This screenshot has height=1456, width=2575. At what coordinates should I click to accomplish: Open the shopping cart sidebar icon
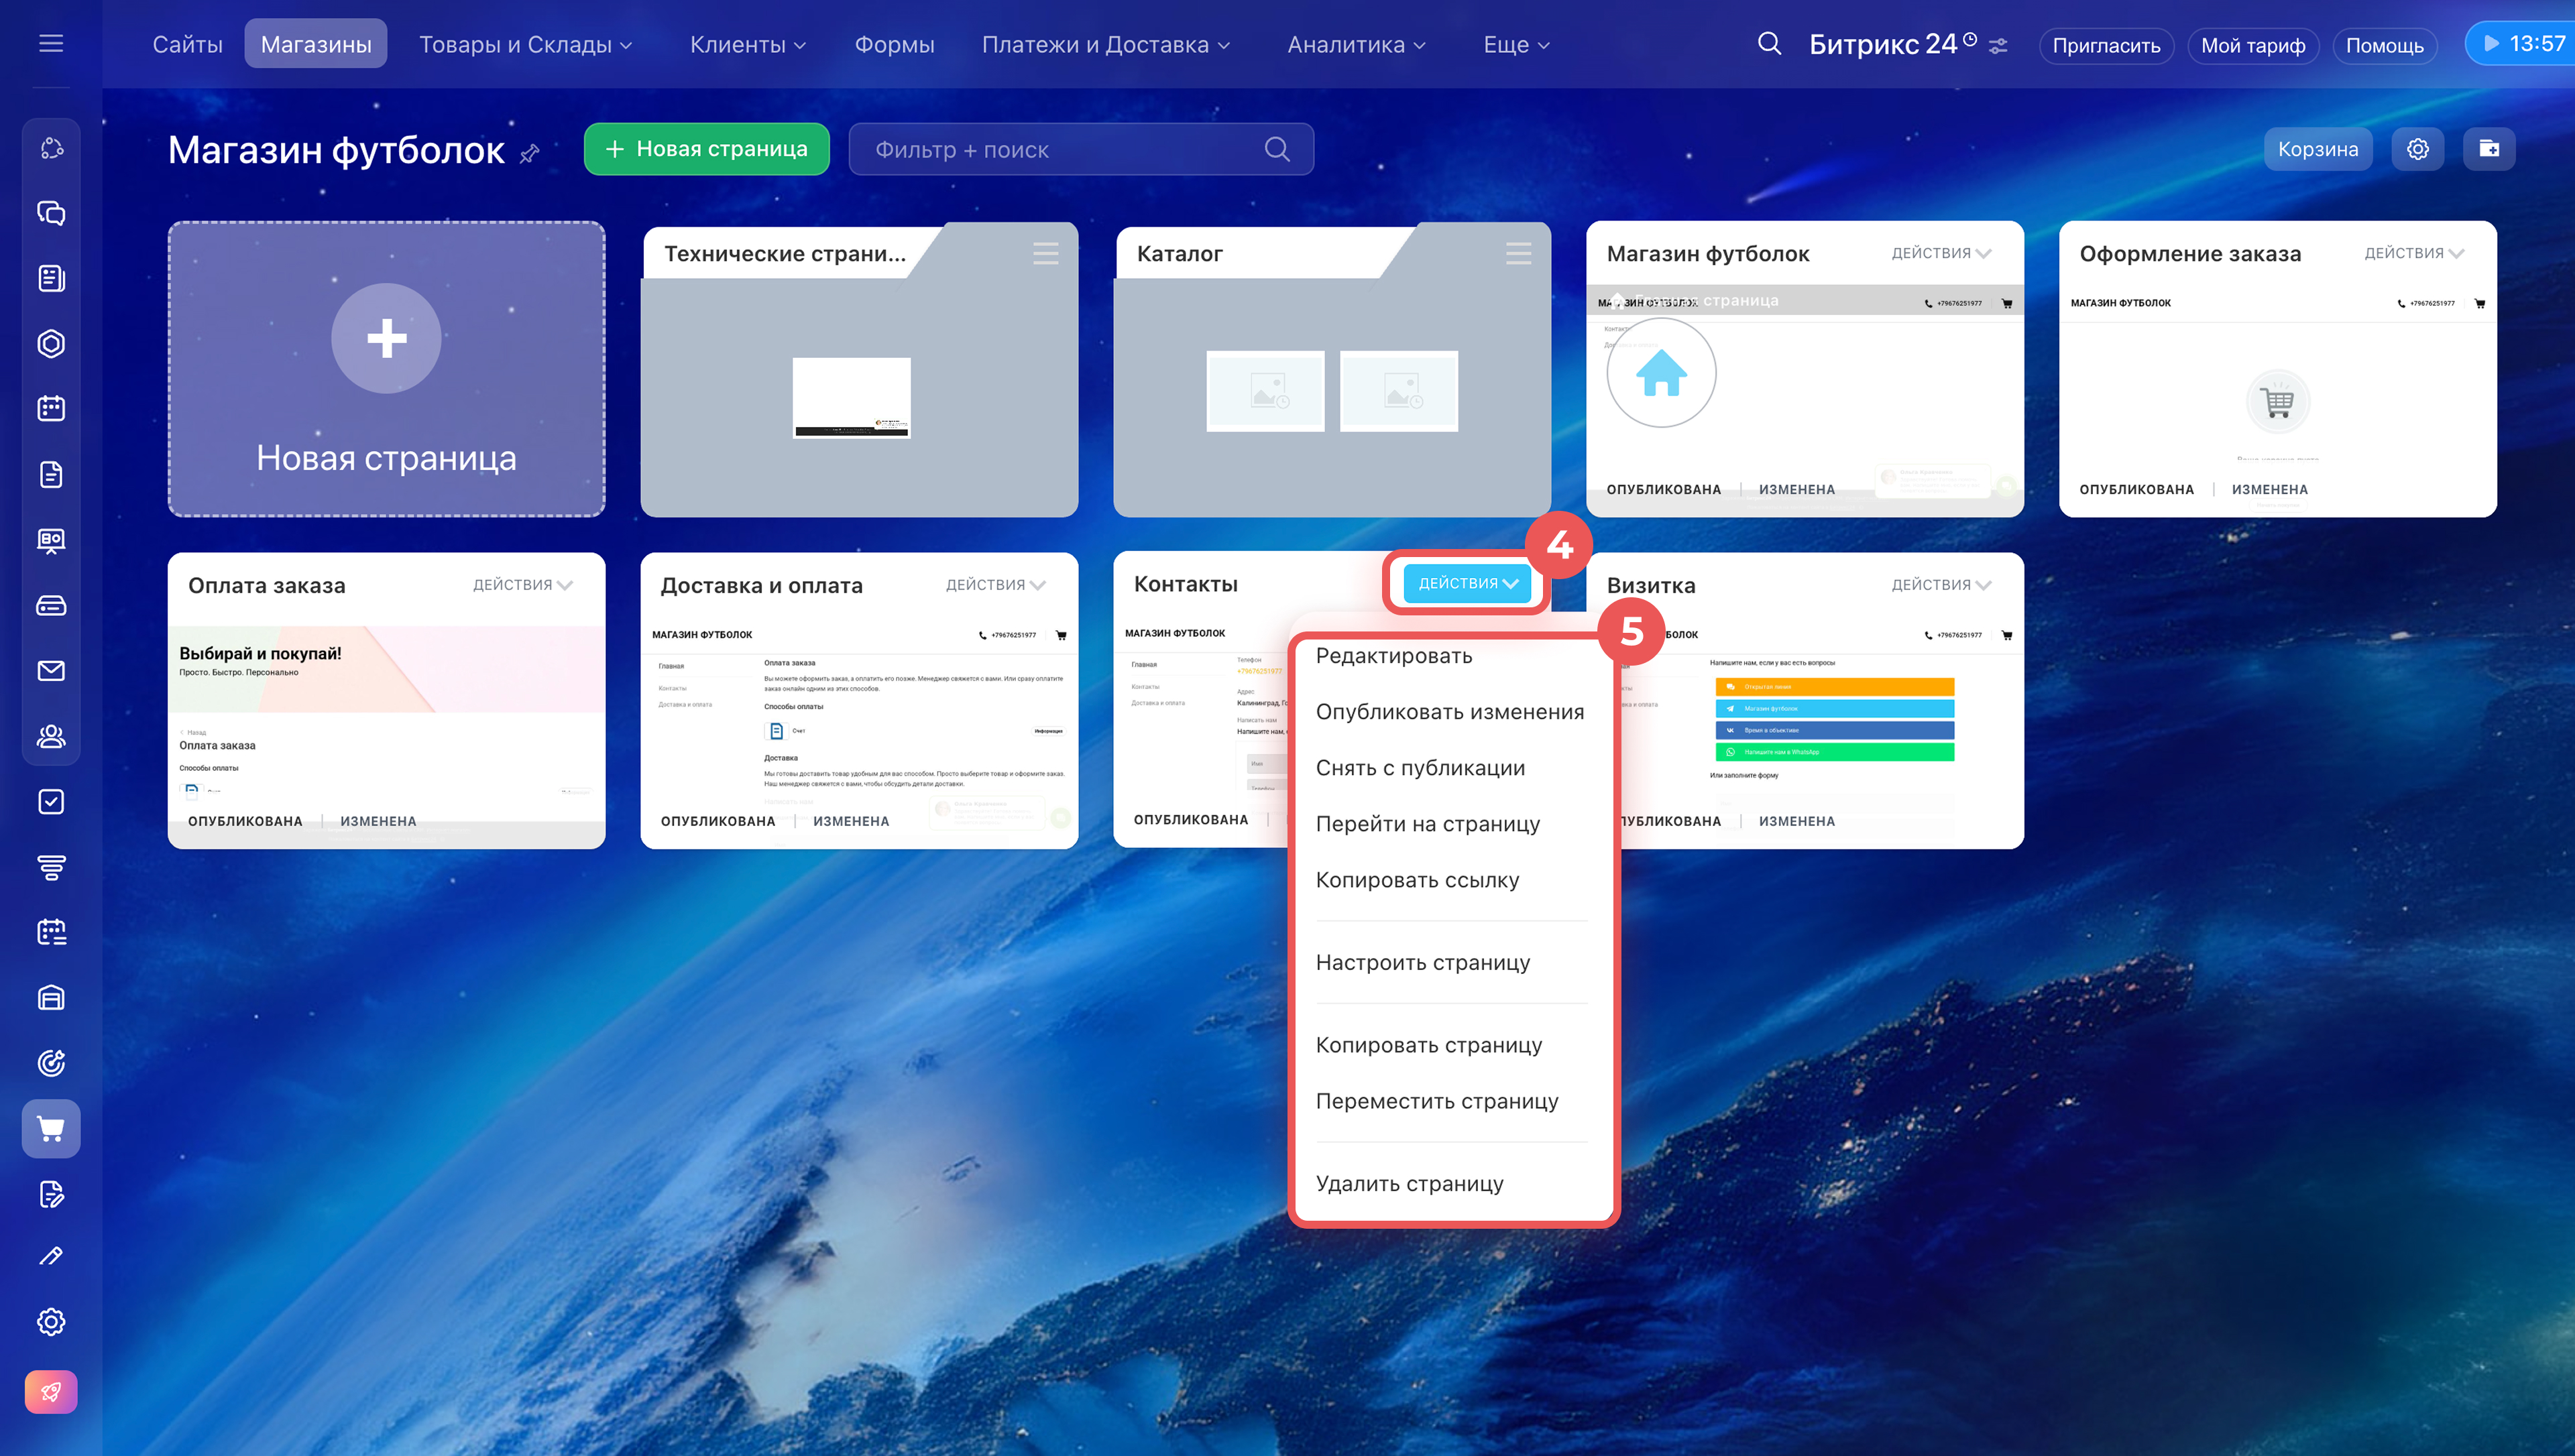(51, 1128)
